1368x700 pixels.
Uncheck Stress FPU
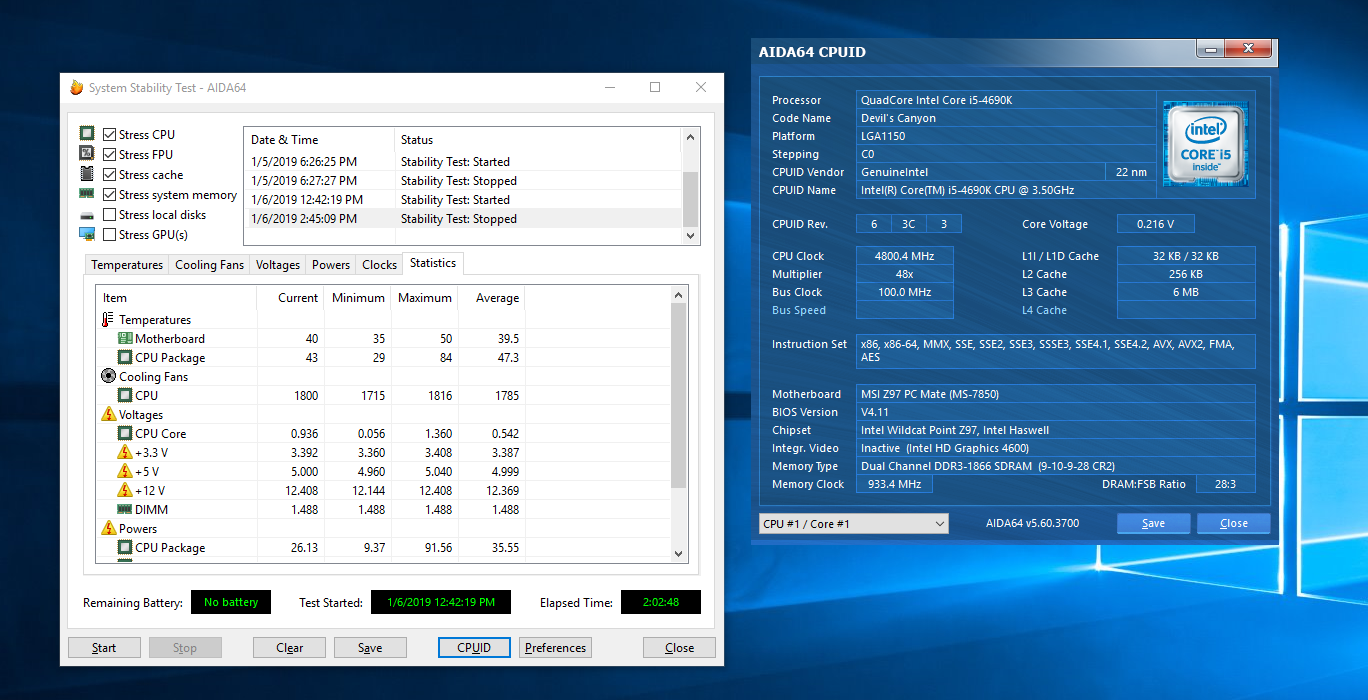coord(110,155)
